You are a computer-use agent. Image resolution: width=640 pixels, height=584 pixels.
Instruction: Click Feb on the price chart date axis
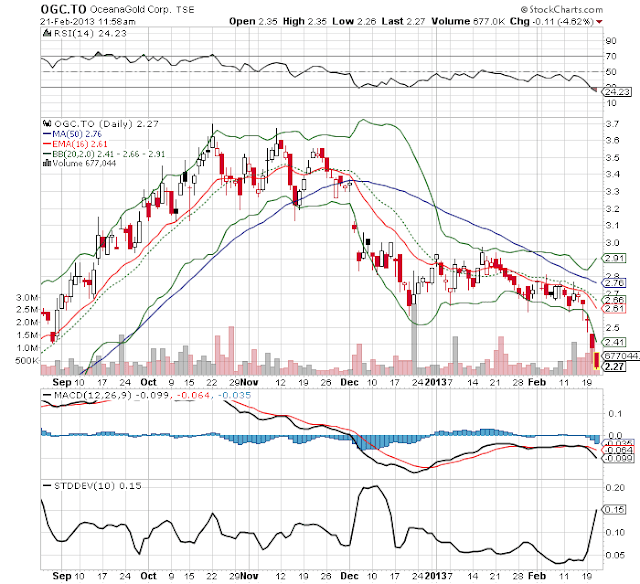(537, 382)
